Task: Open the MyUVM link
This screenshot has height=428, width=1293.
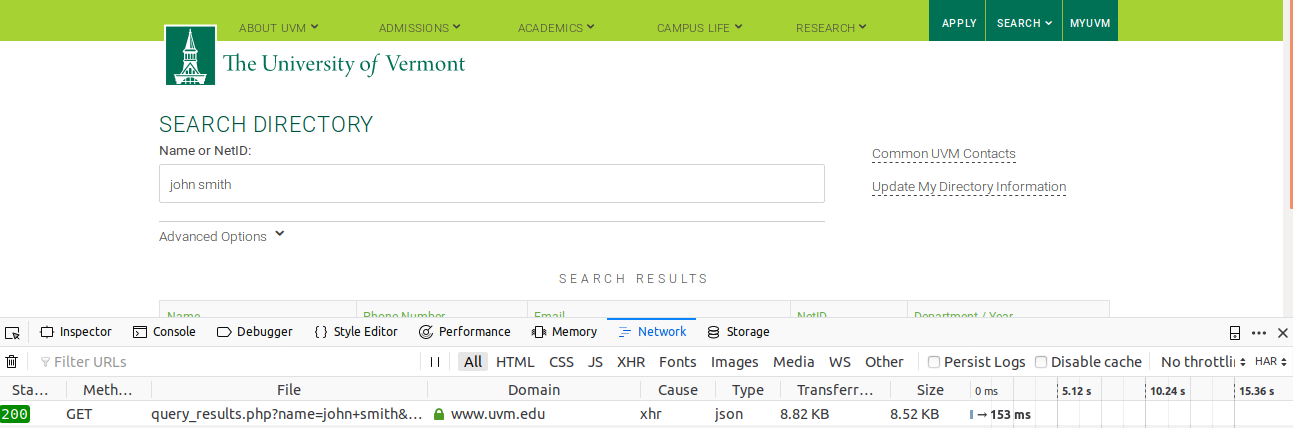Action: tap(1090, 23)
